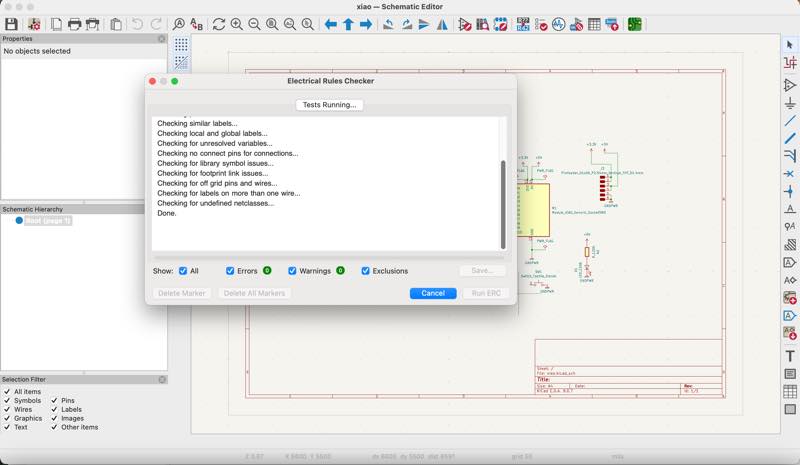Select the Add Power Symbol tool

pos(790,103)
